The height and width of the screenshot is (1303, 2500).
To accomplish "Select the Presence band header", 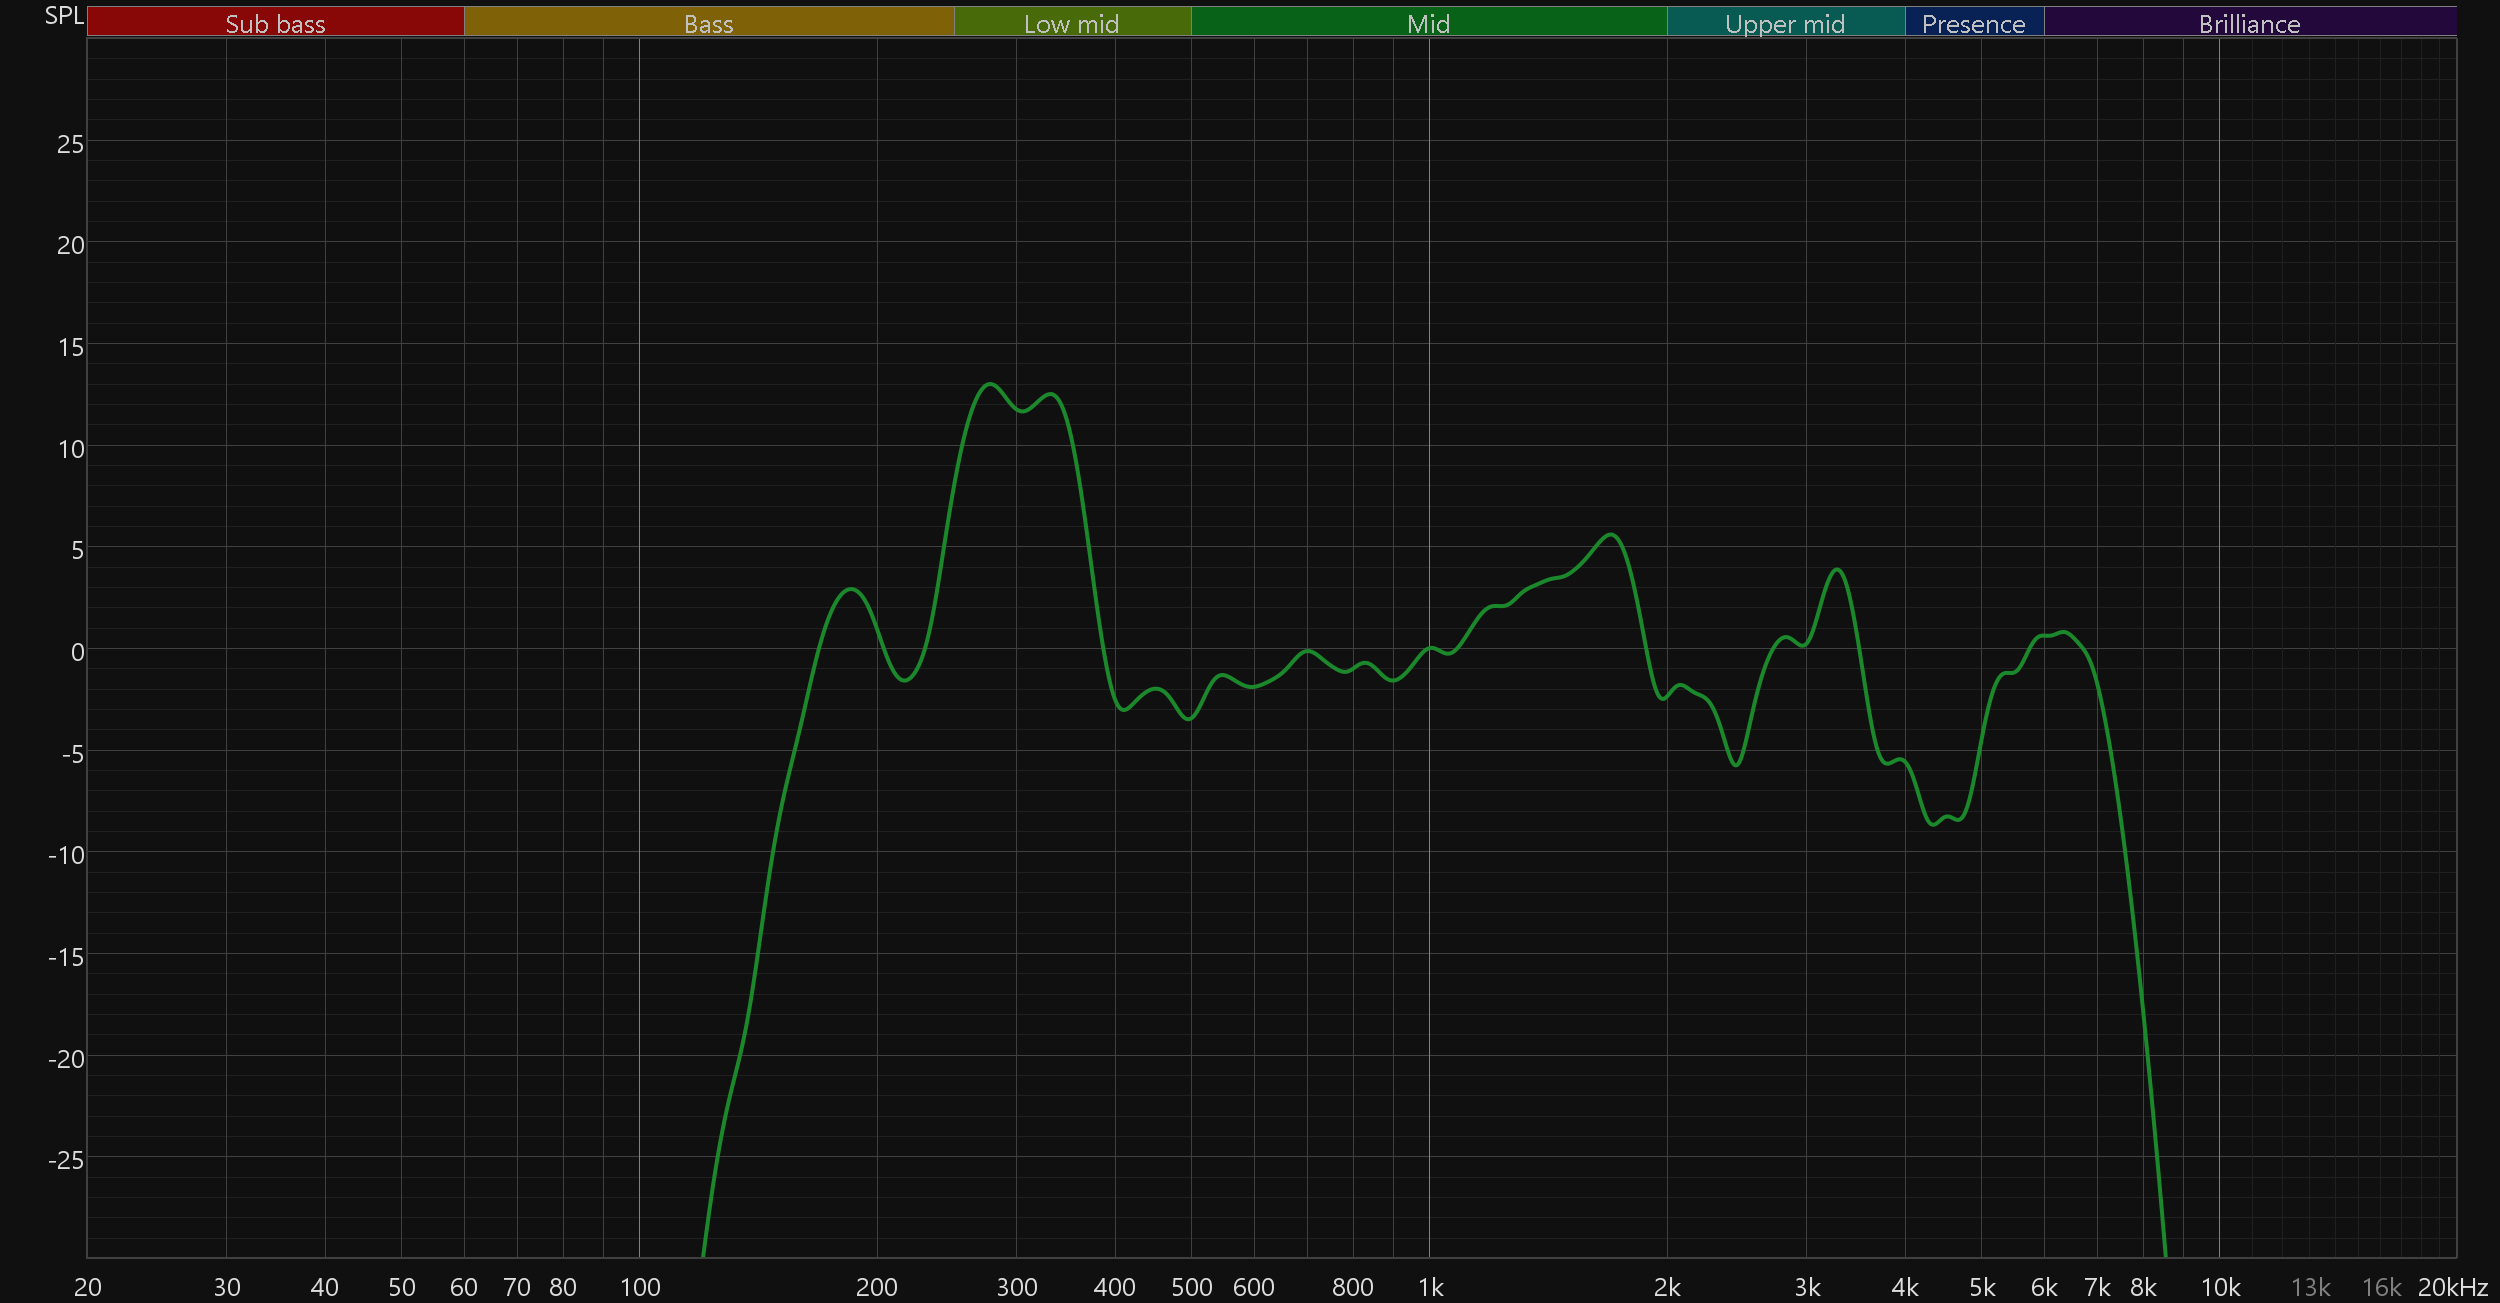I will 1973,23.
